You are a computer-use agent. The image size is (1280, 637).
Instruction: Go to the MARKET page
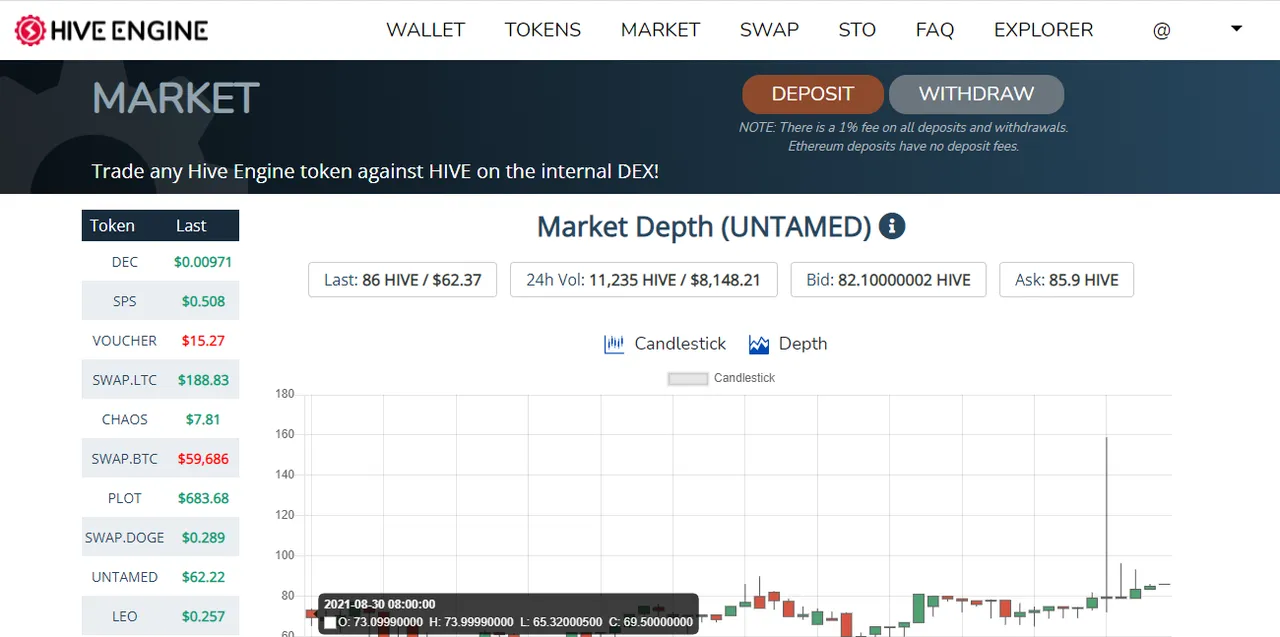click(660, 30)
